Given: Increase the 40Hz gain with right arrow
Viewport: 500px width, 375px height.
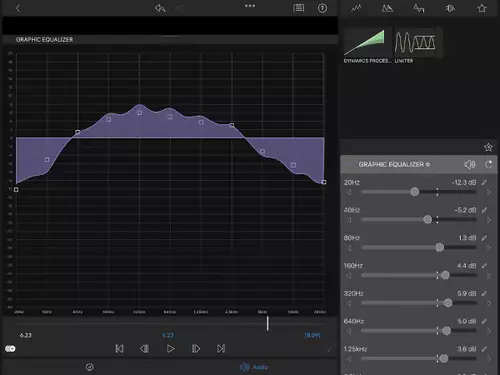Looking at the screenshot, I should tap(489, 220).
